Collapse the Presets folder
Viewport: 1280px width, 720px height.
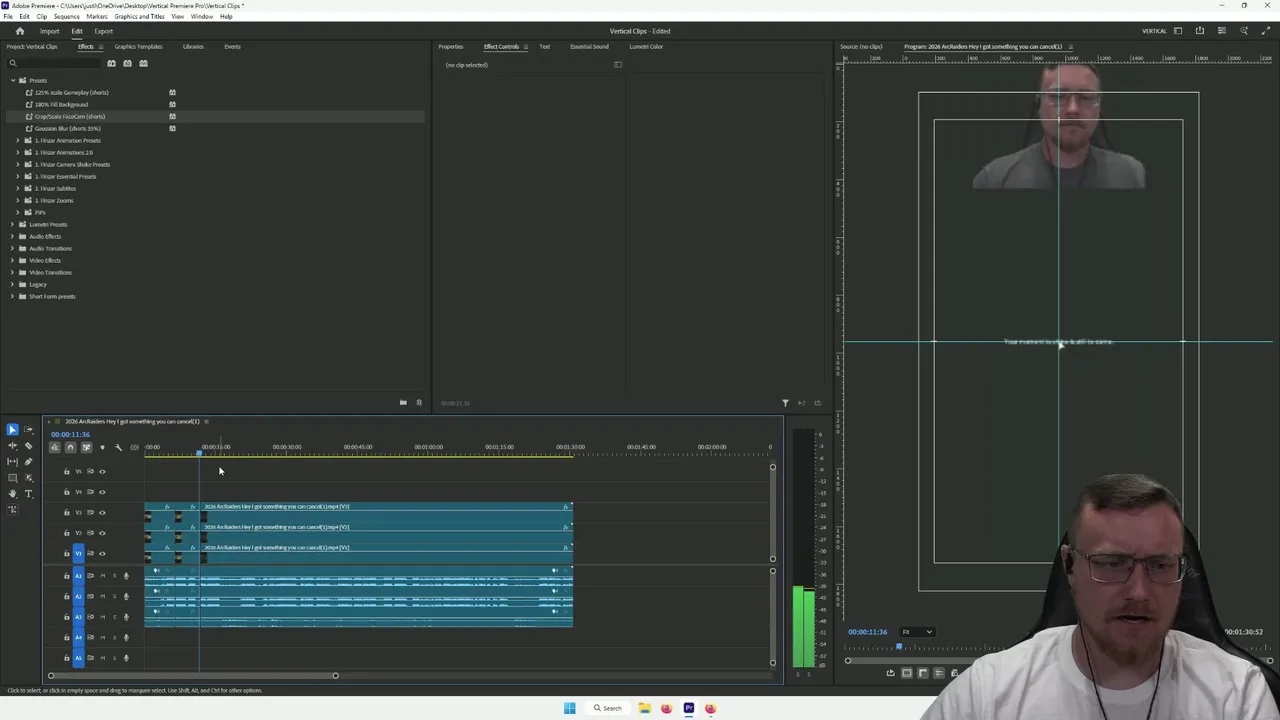click(x=13, y=80)
